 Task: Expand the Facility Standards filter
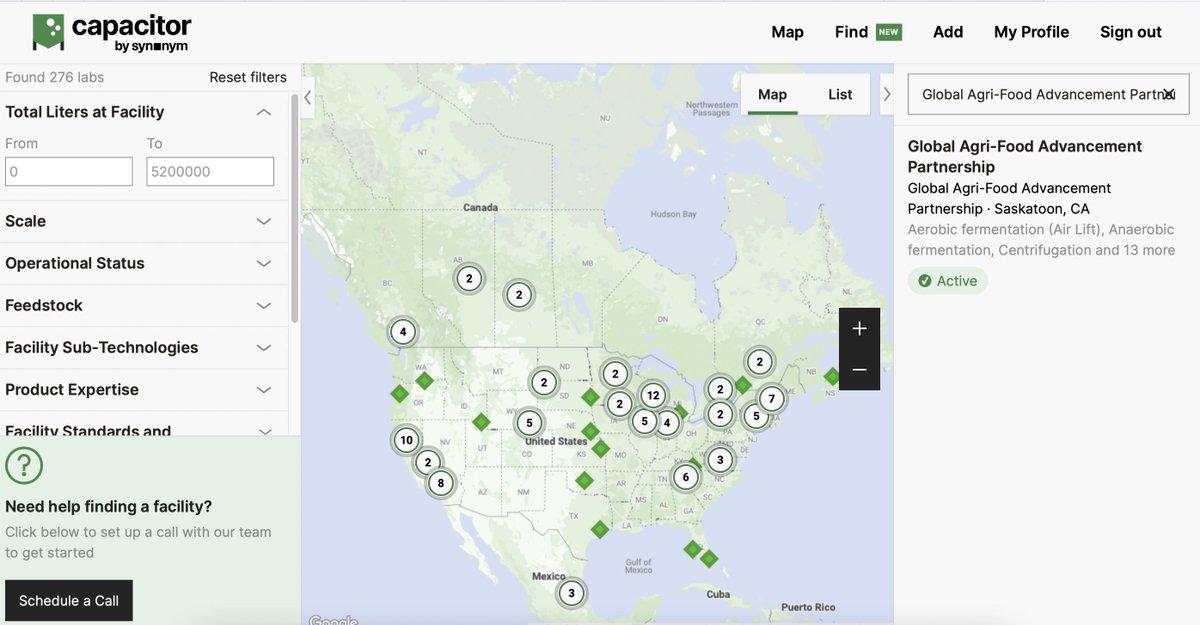tap(264, 431)
